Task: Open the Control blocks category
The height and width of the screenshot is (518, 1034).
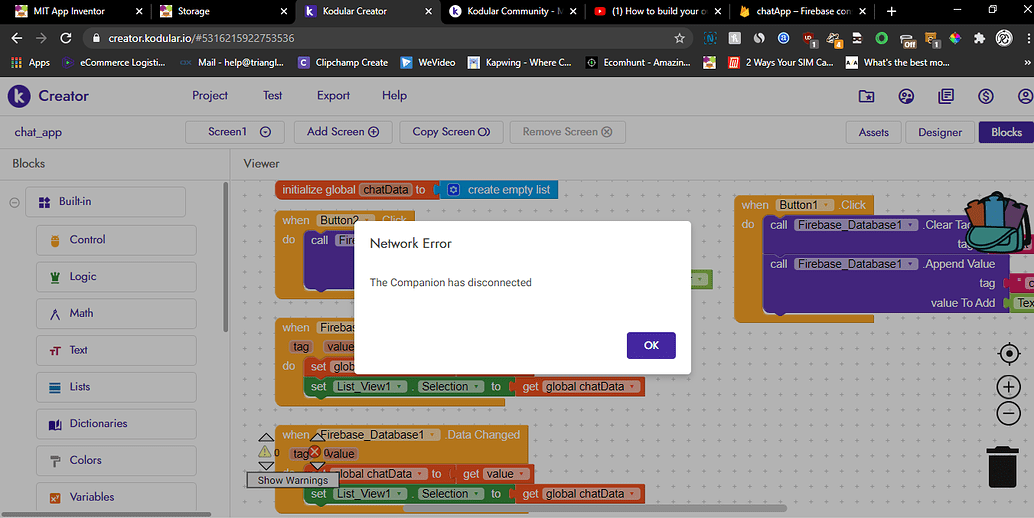Action: point(116,240)
